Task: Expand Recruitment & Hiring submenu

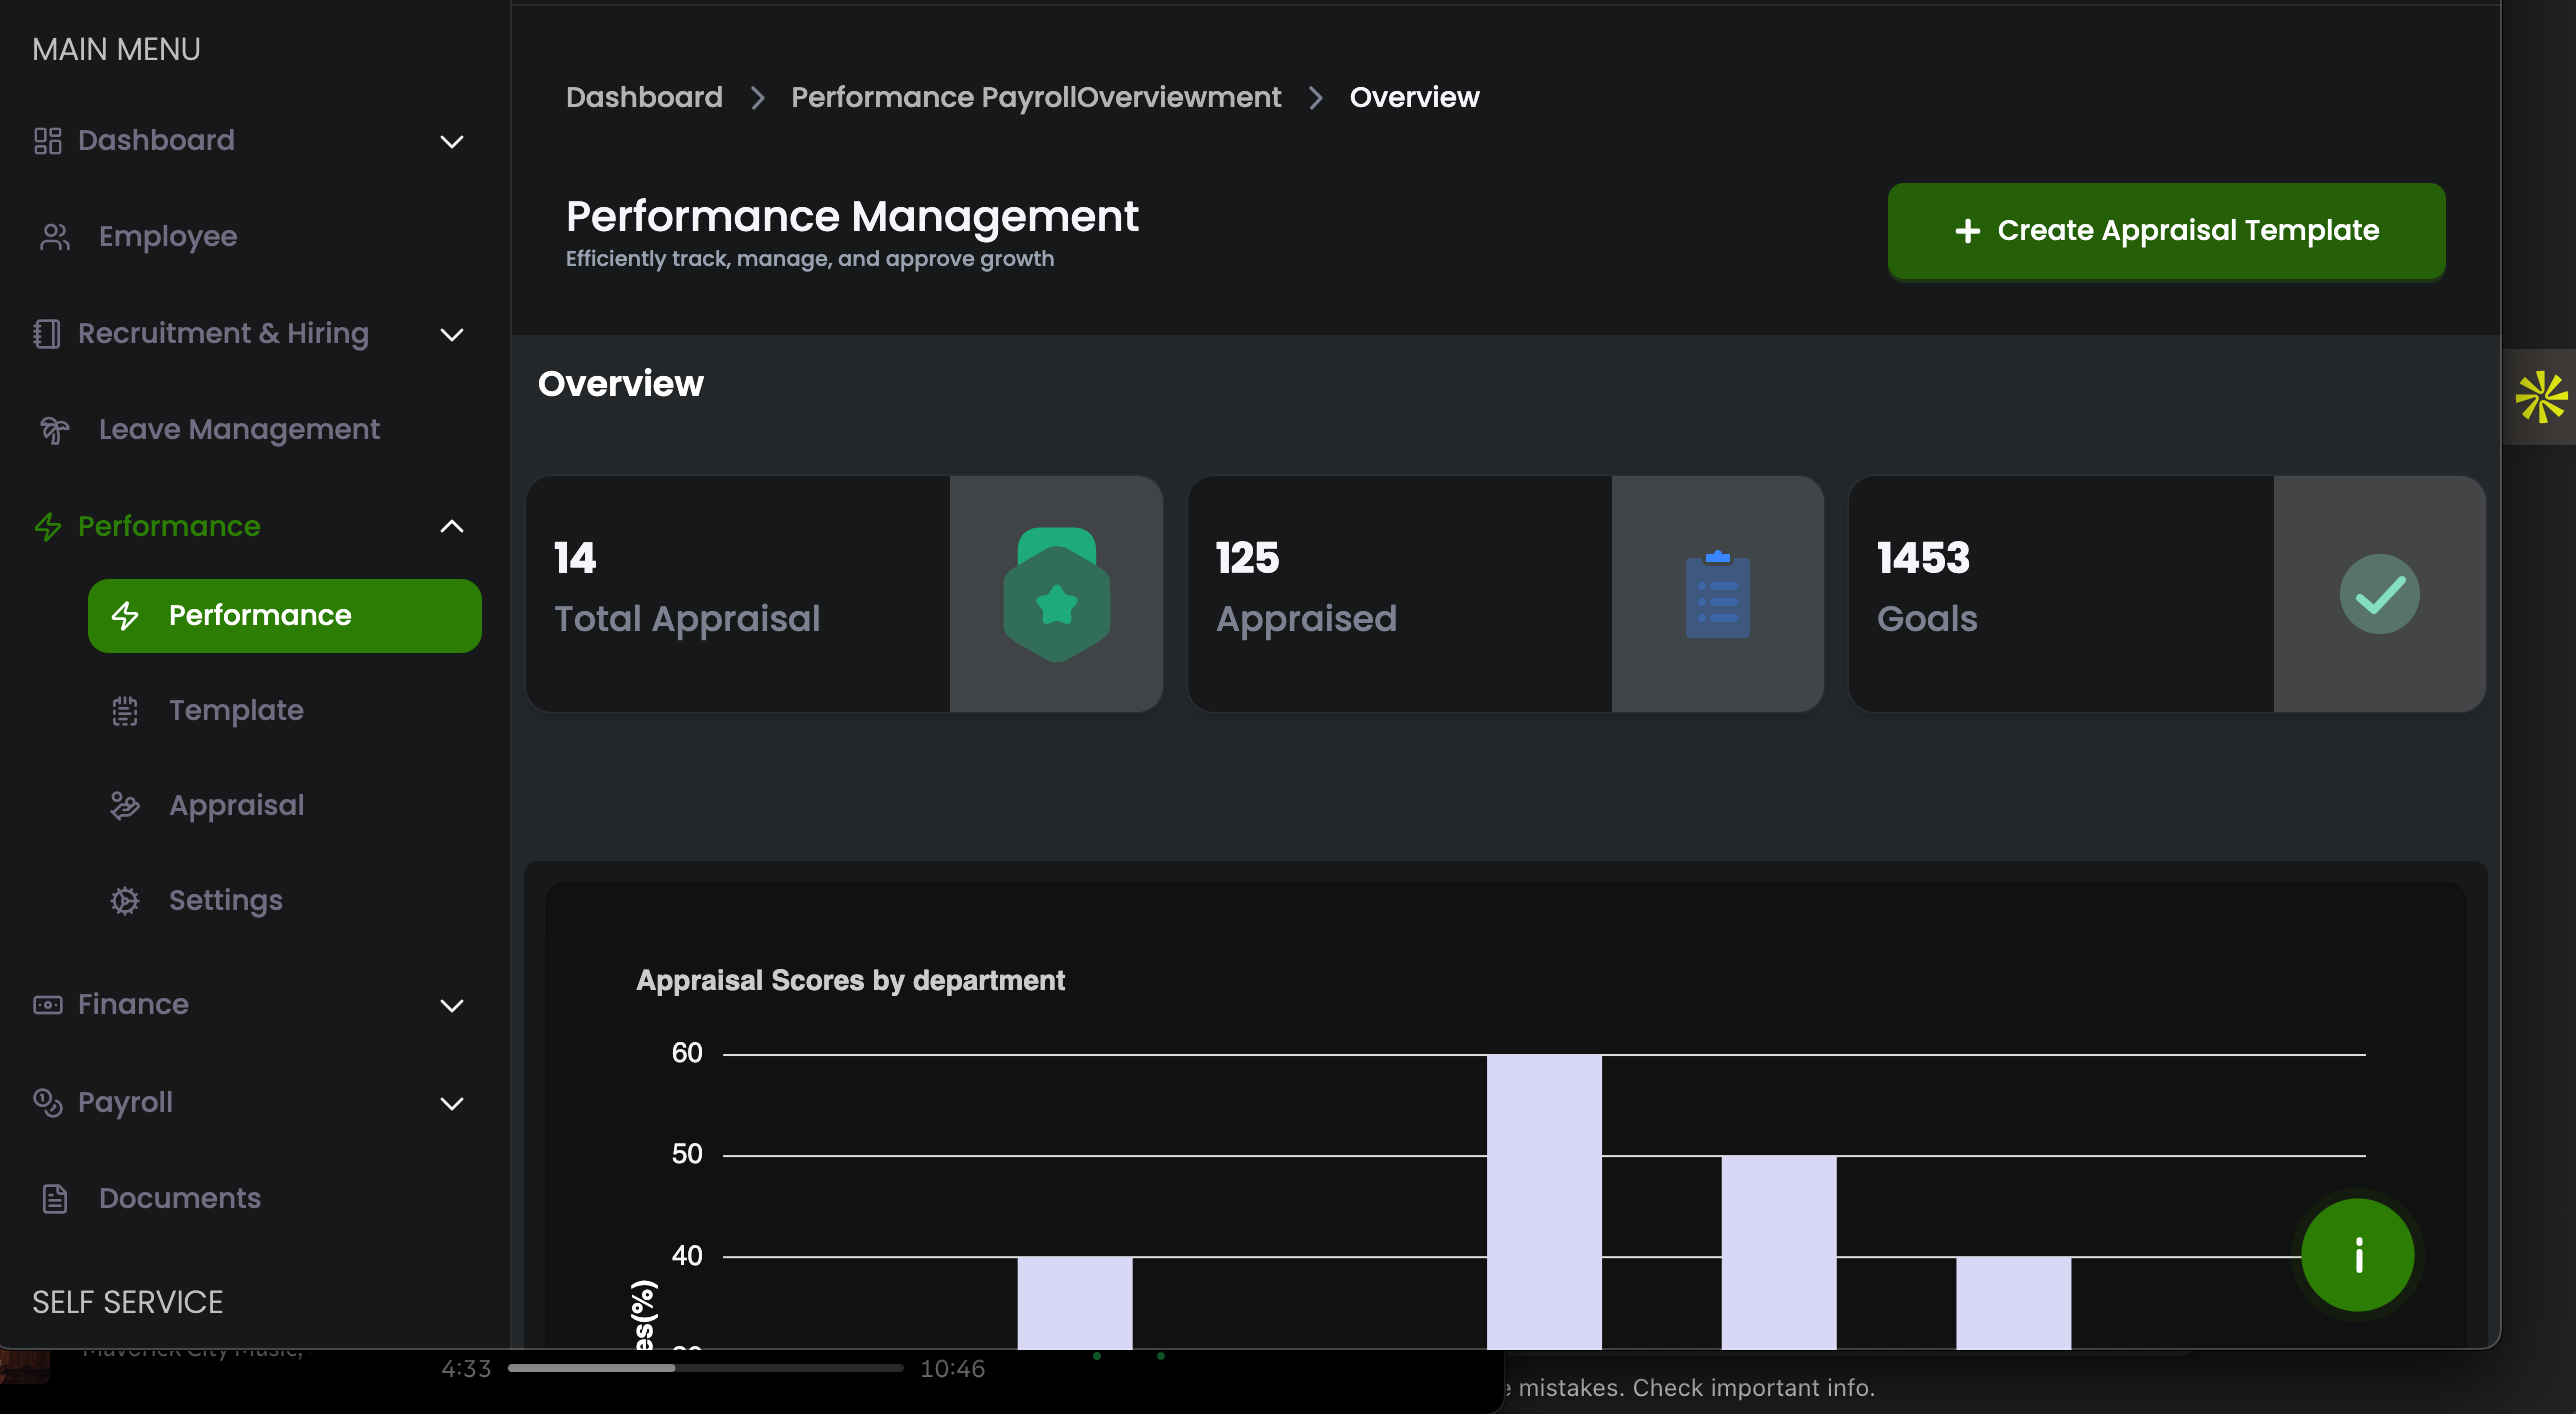Action: [452, 334]
